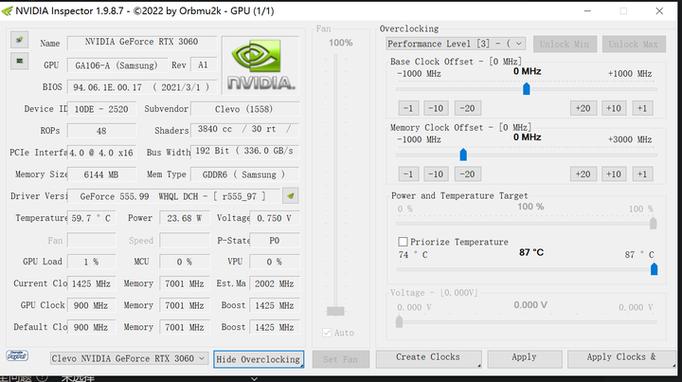682x382 pixels.
Task: Click the PCIe Interface field 4.0 @ 4.0 x16
Action: (x=101, y=153)
